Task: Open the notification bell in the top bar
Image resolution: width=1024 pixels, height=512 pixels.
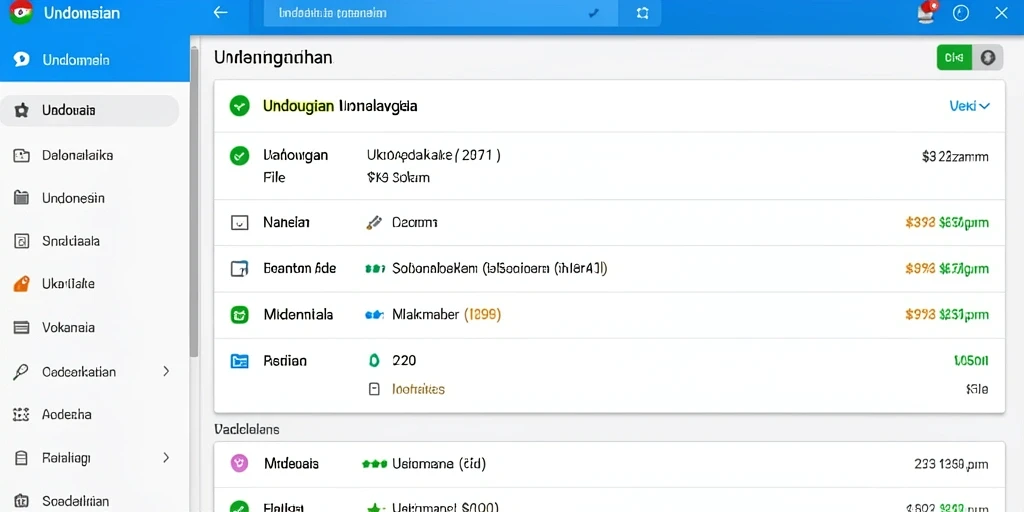Action: (927, 13)
